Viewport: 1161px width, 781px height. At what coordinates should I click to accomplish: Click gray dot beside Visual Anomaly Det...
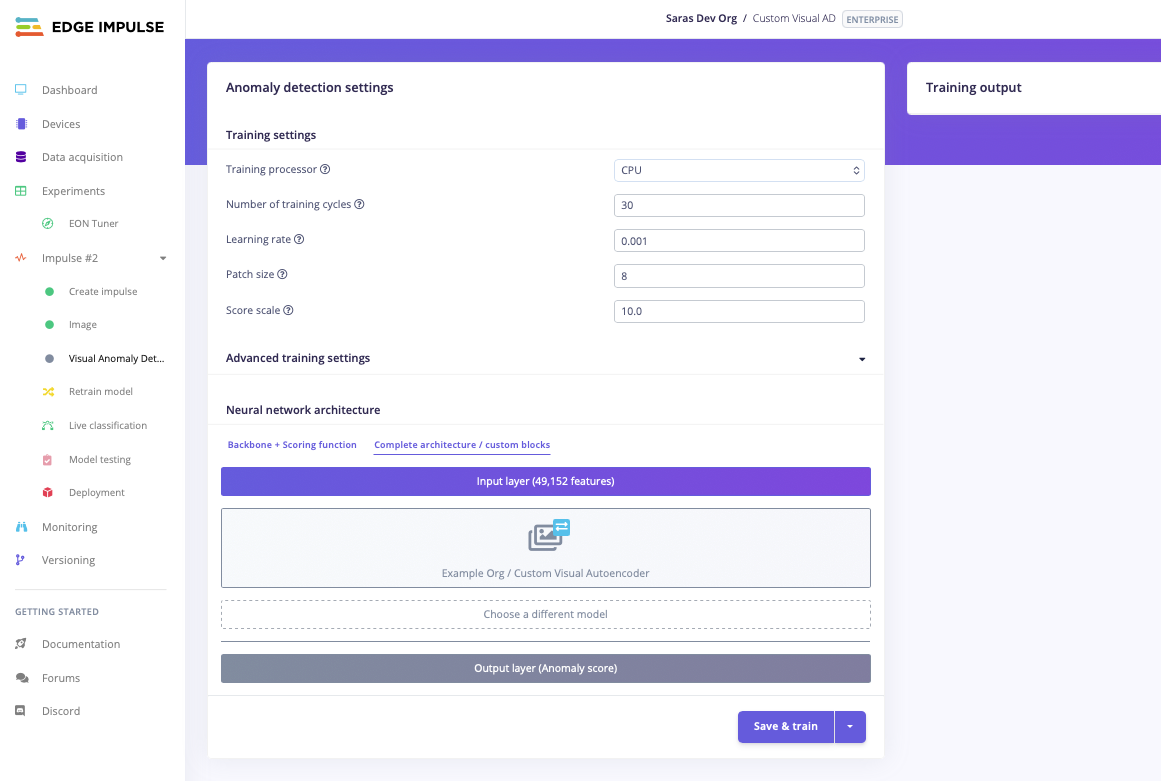point(50,358)
